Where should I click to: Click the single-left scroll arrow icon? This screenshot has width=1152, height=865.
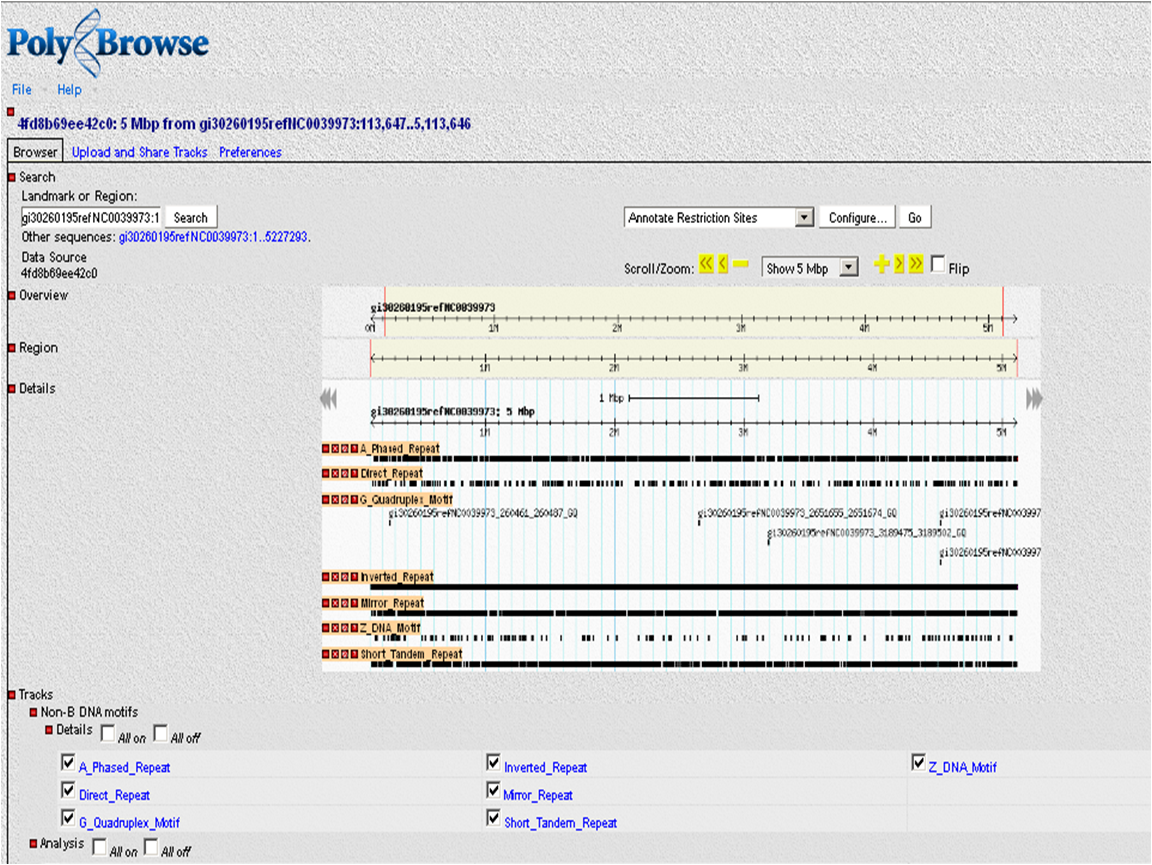pos(723,264)
